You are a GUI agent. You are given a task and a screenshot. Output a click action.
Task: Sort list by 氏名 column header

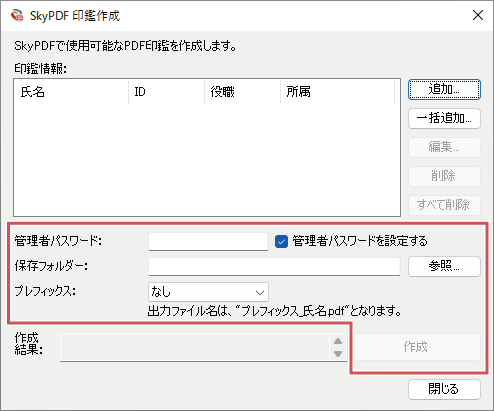71,92
